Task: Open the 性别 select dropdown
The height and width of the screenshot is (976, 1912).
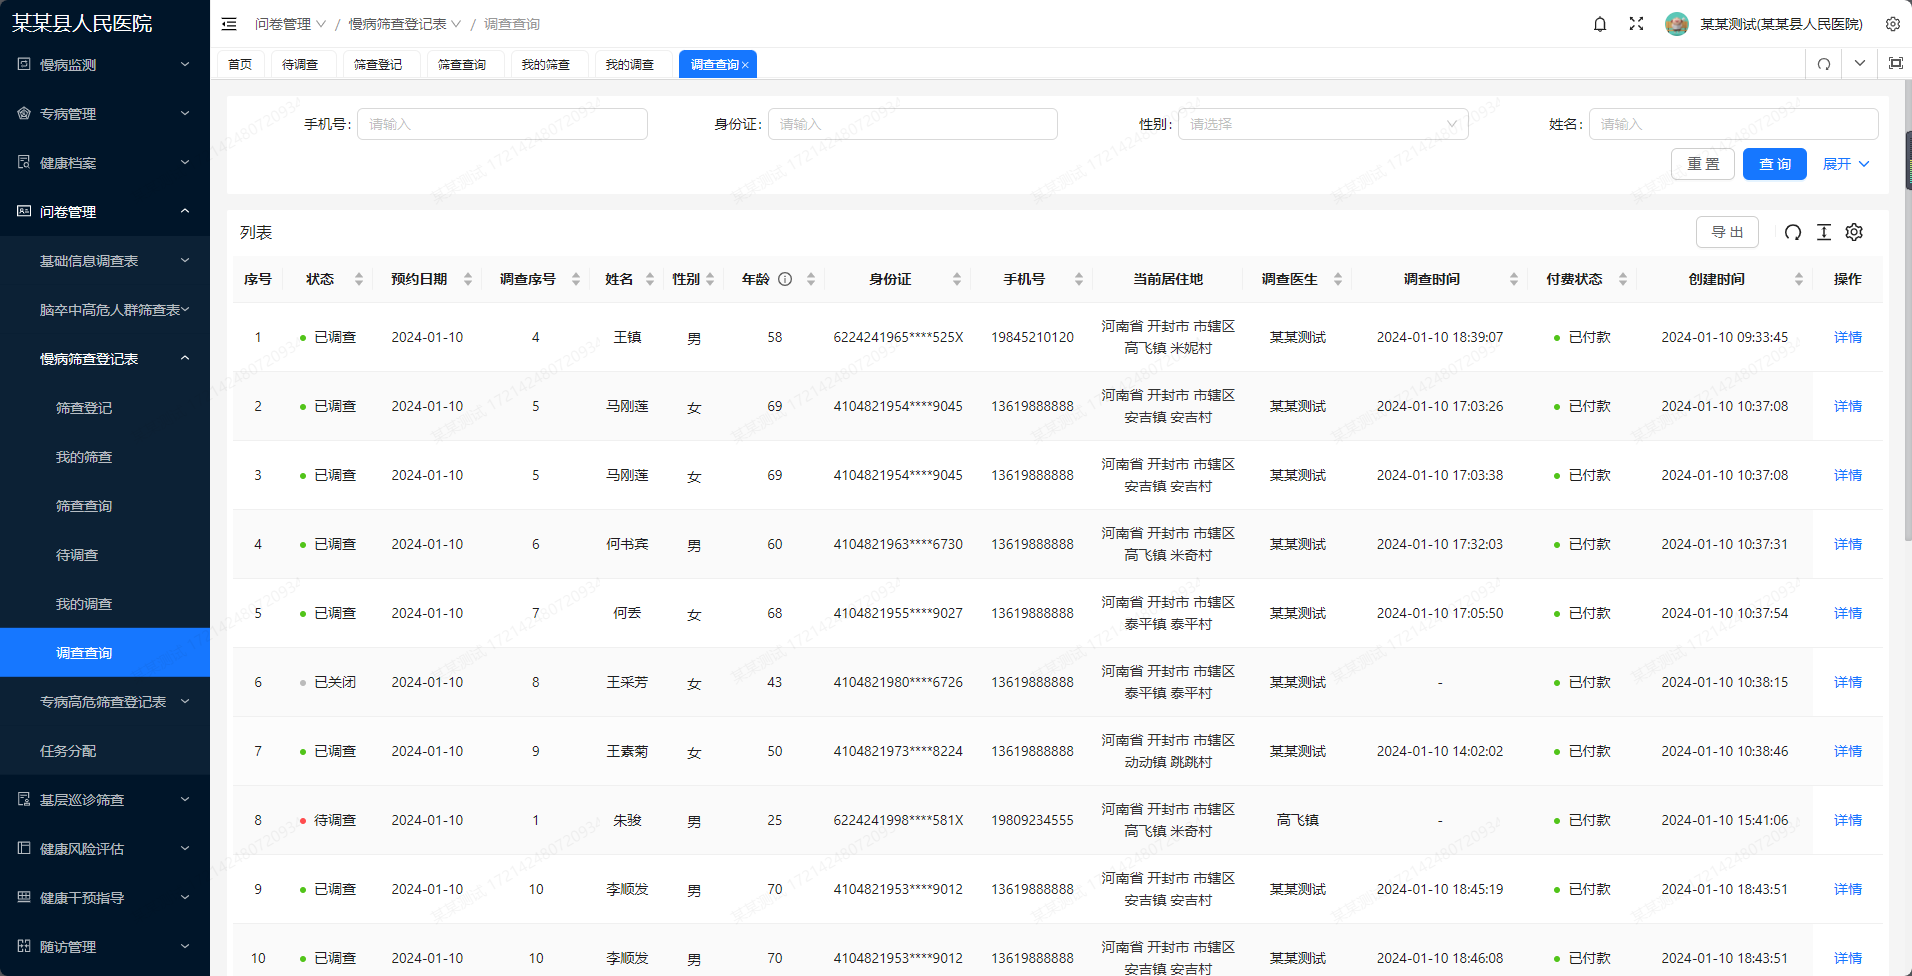Action: pos(1323,124)
